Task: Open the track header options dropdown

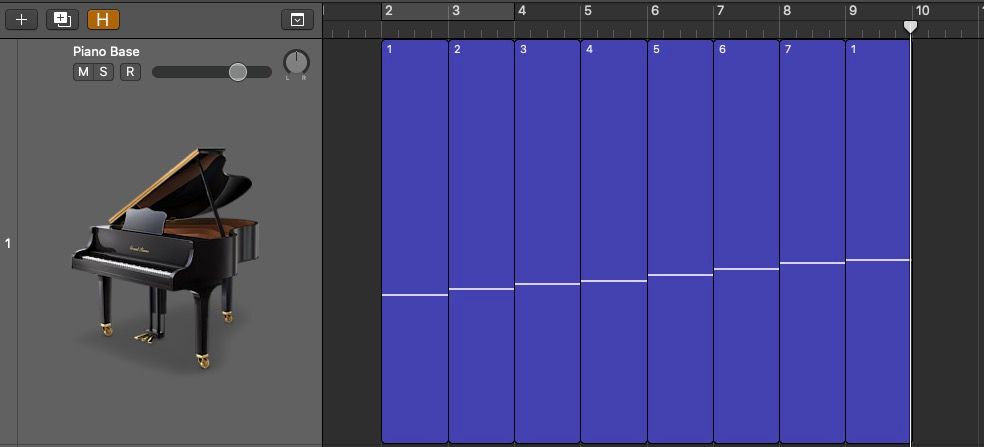Action: coord(297,19)
